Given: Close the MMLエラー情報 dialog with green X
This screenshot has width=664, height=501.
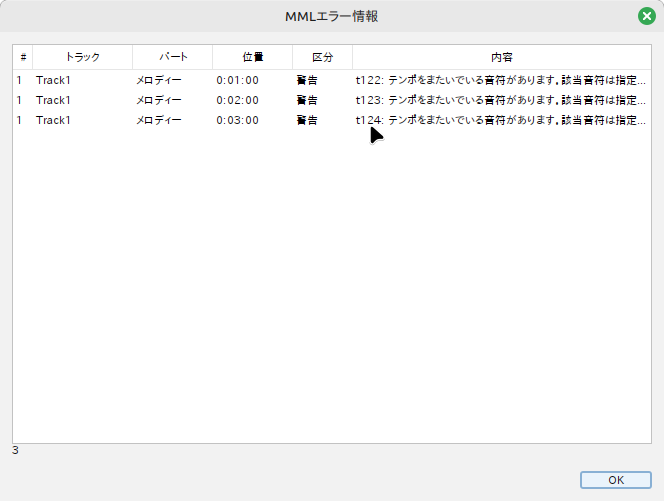Looking at the screenshot, I should (646, 16).
